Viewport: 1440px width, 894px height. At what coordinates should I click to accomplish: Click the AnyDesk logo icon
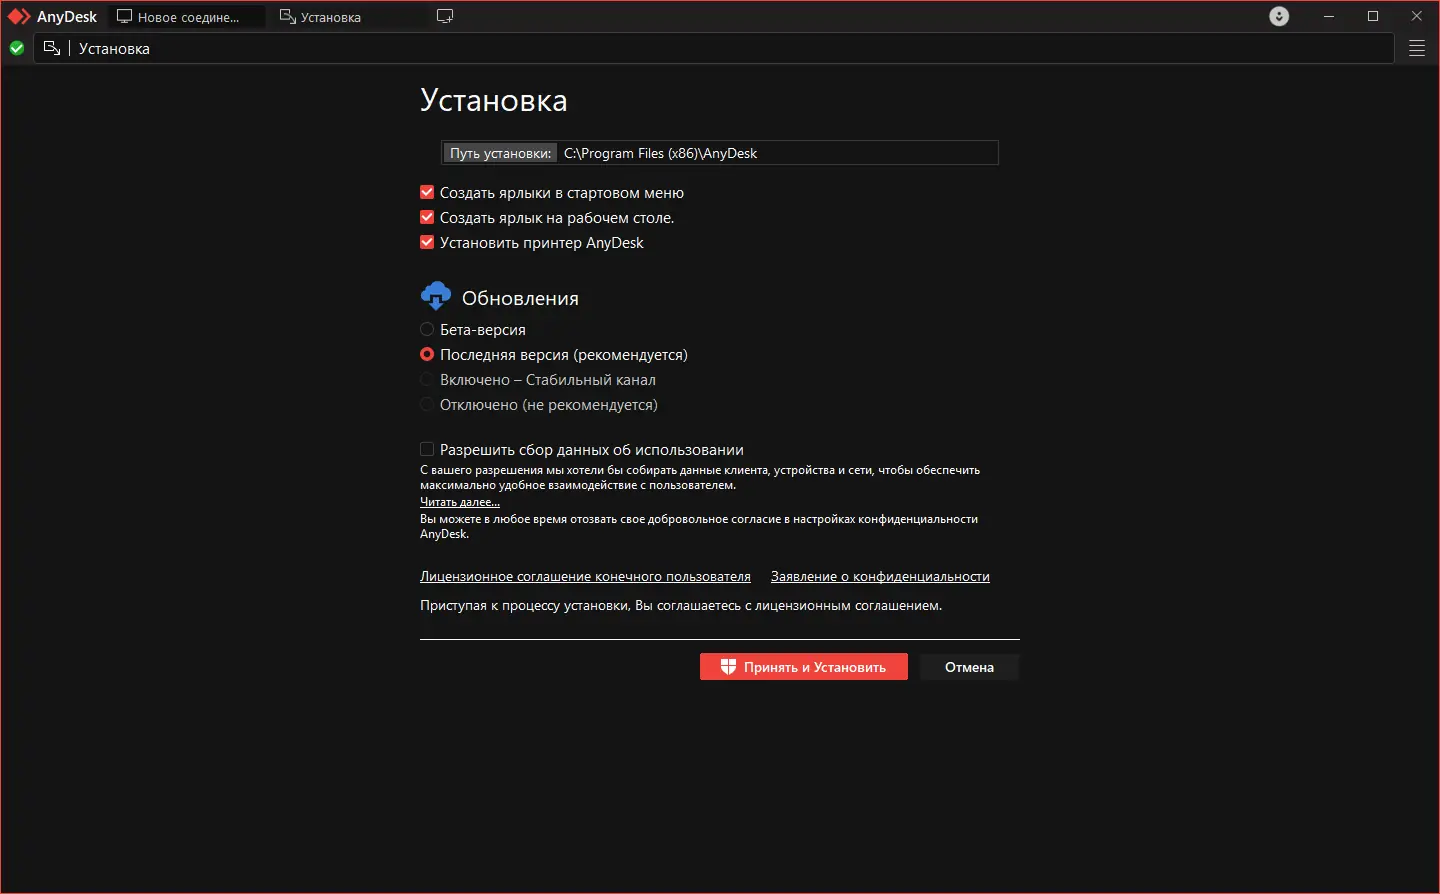19,17
